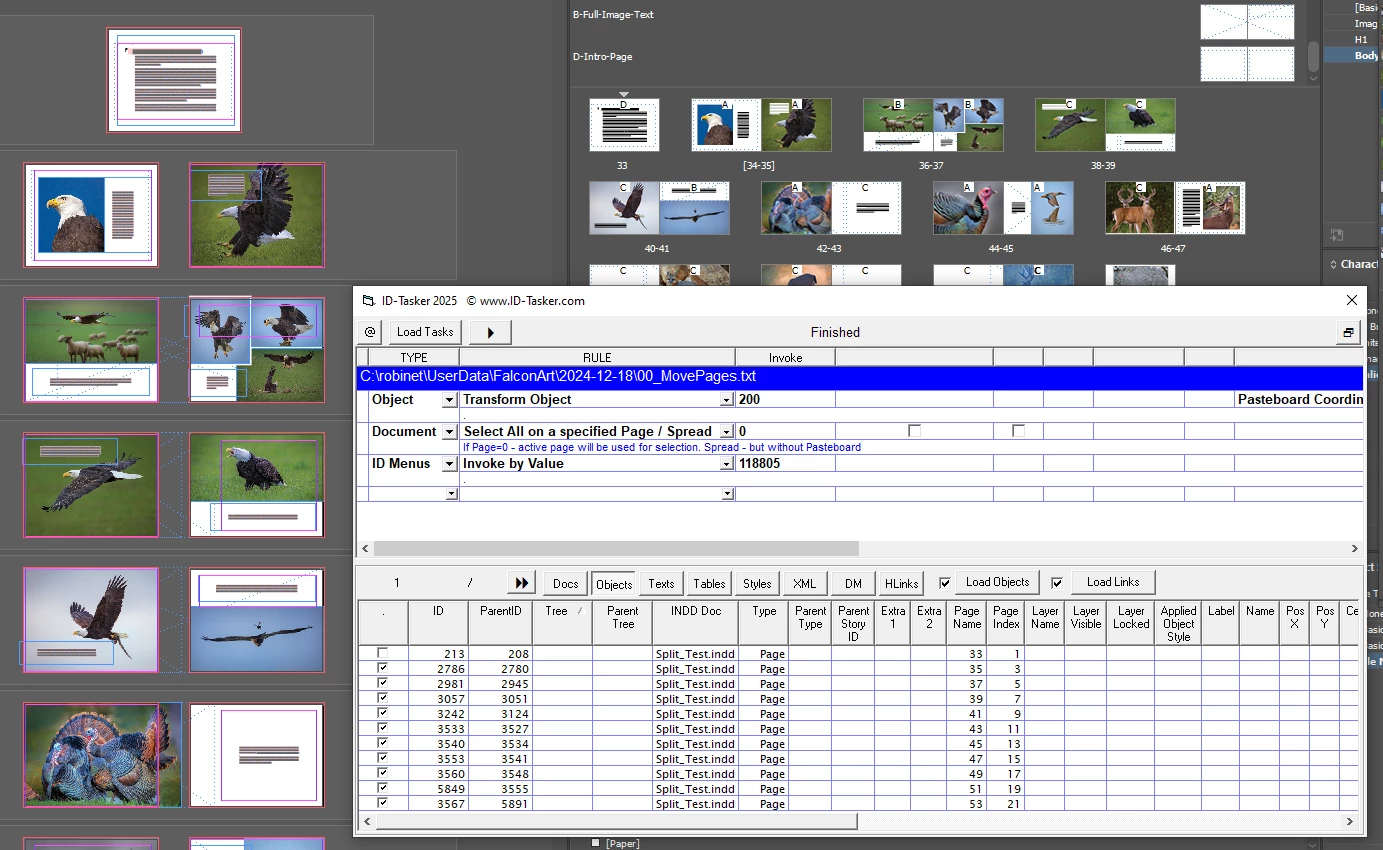This screenshot has width=1383, height=850.
Task: Open RULE dropdown for Select All on Page
Action: pyautogui.click(x=726, y=432)
